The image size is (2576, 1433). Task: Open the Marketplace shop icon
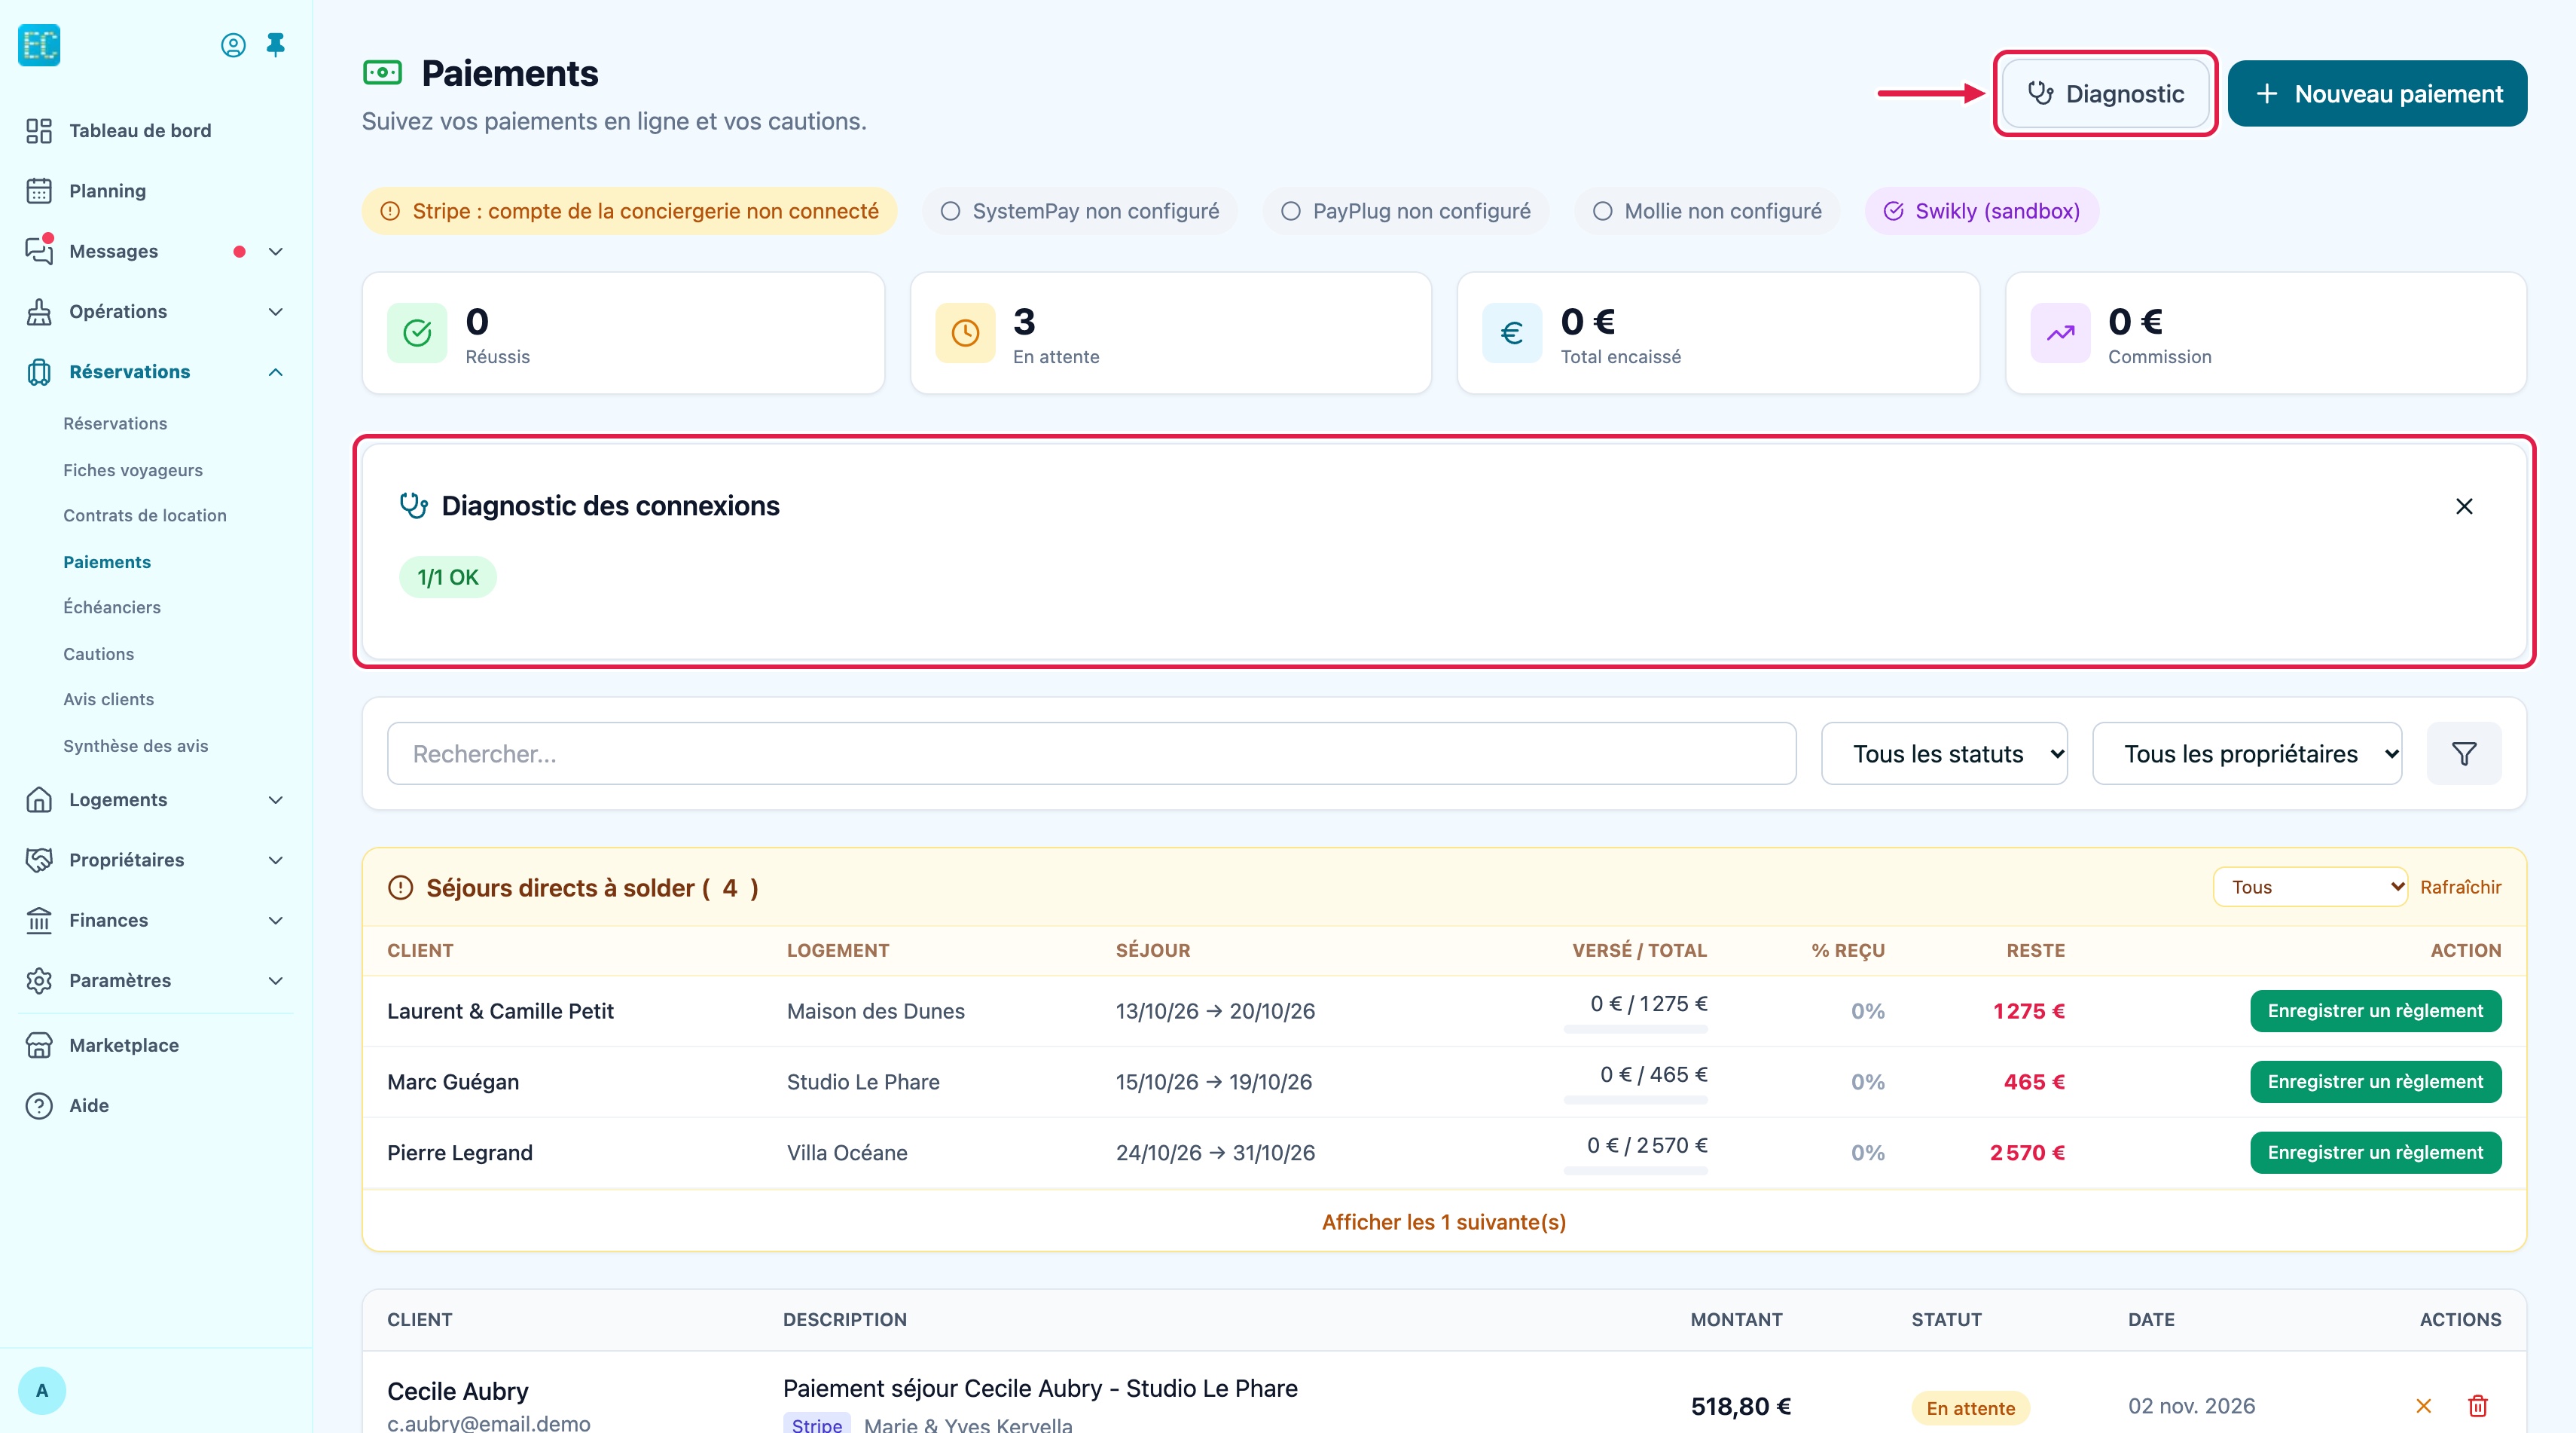pos(39,1045)
